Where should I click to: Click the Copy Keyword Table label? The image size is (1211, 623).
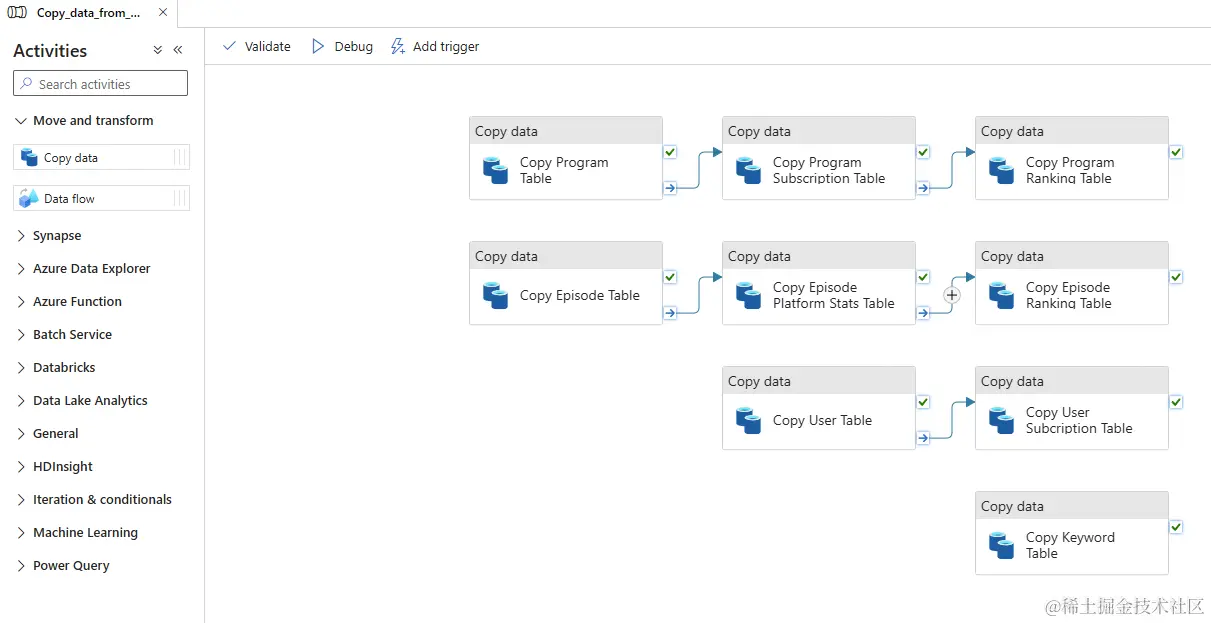[x=1070, y=545]
